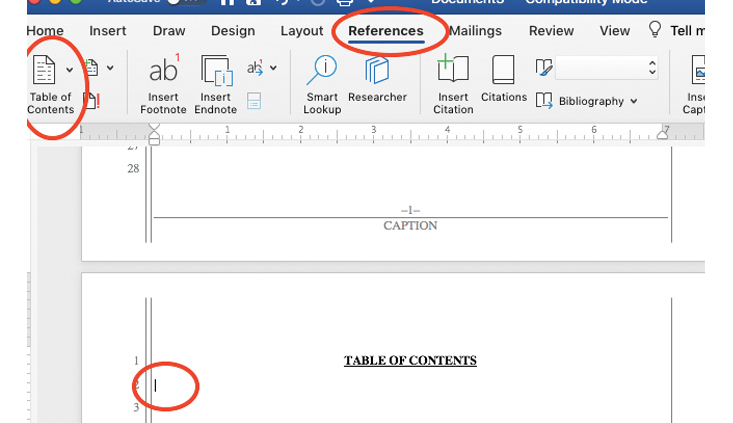
Task: Click the Insert Endnote icon
Action: (x=217, y=71)
